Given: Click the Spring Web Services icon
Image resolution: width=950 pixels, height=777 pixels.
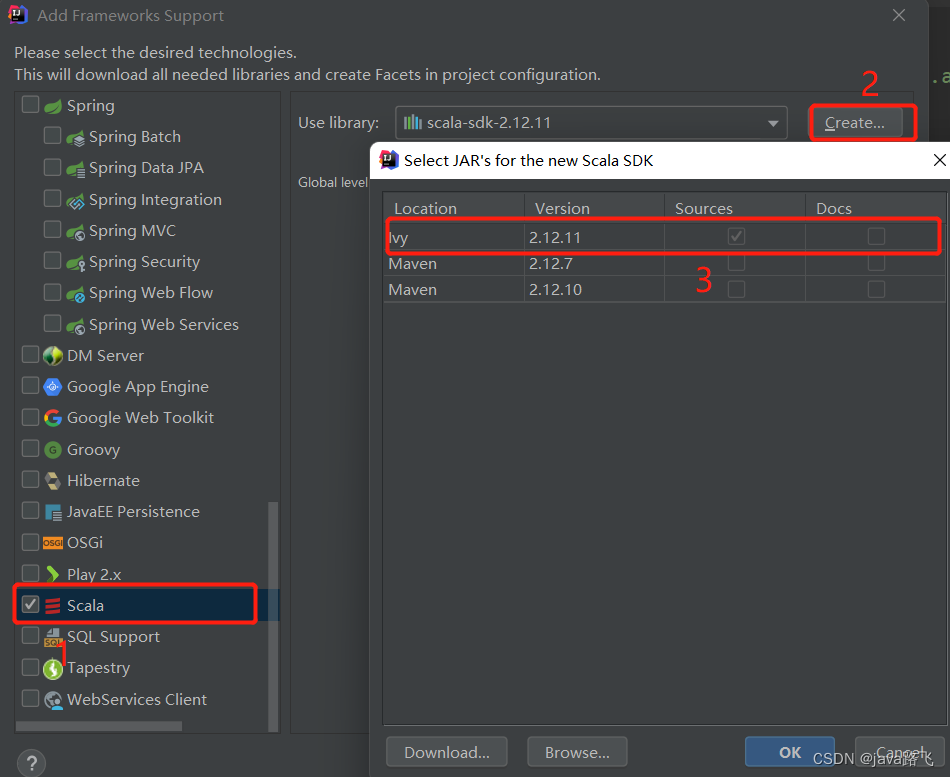Looking at the screenshot, I should (x=75, y=325).
